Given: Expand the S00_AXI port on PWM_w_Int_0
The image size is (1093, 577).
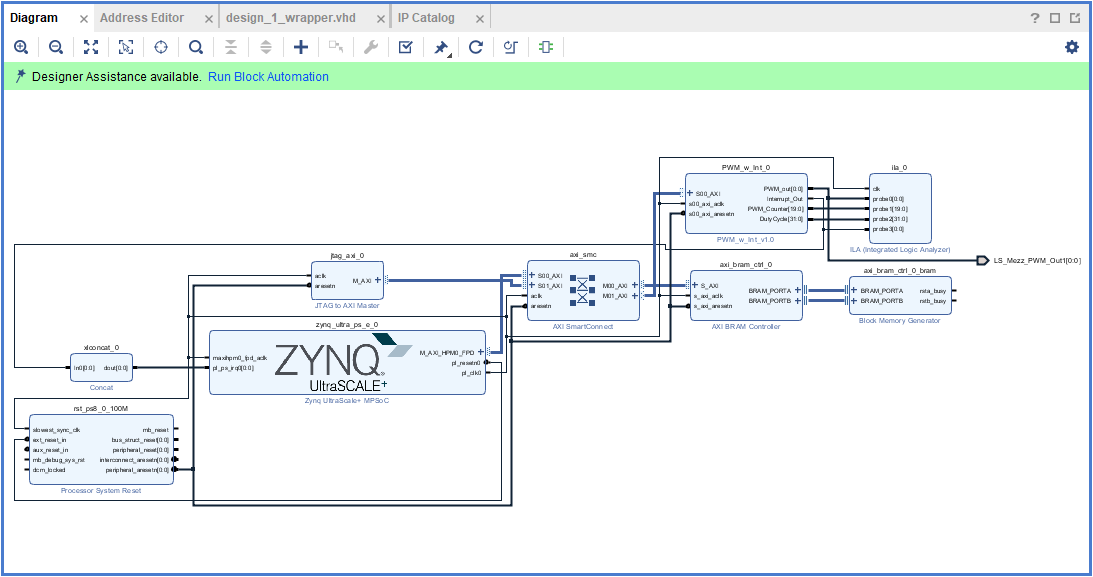Looking at the screenshot, I should click(x=690, y=193).
